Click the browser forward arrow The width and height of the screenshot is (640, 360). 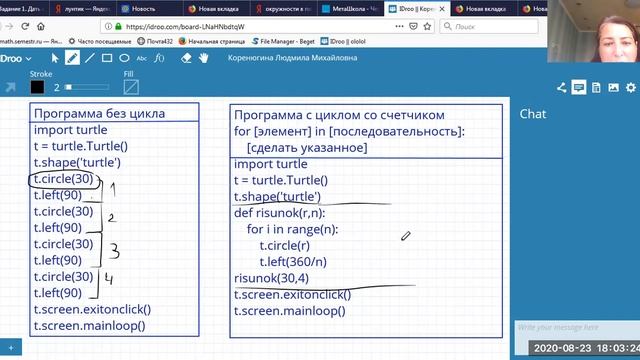[x=9, y=27]
